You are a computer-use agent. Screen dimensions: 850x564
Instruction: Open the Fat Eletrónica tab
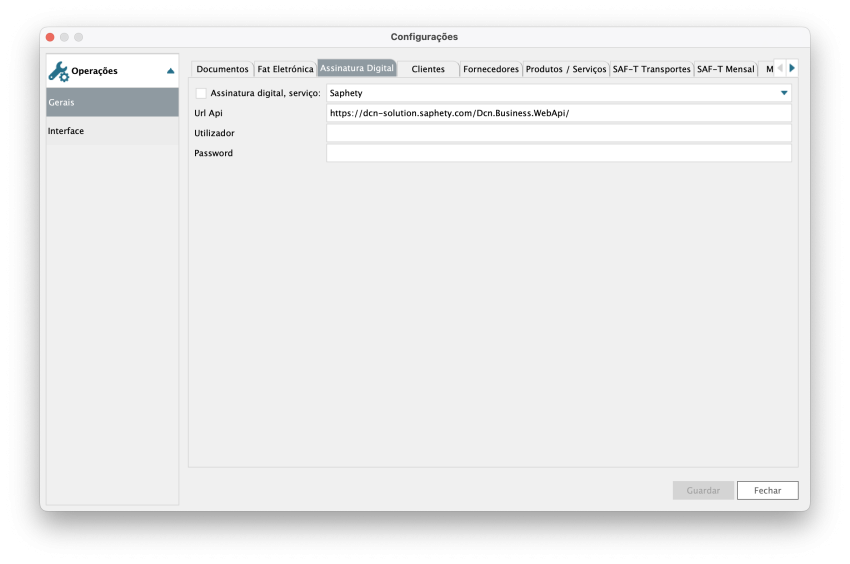tap(285, 69)
